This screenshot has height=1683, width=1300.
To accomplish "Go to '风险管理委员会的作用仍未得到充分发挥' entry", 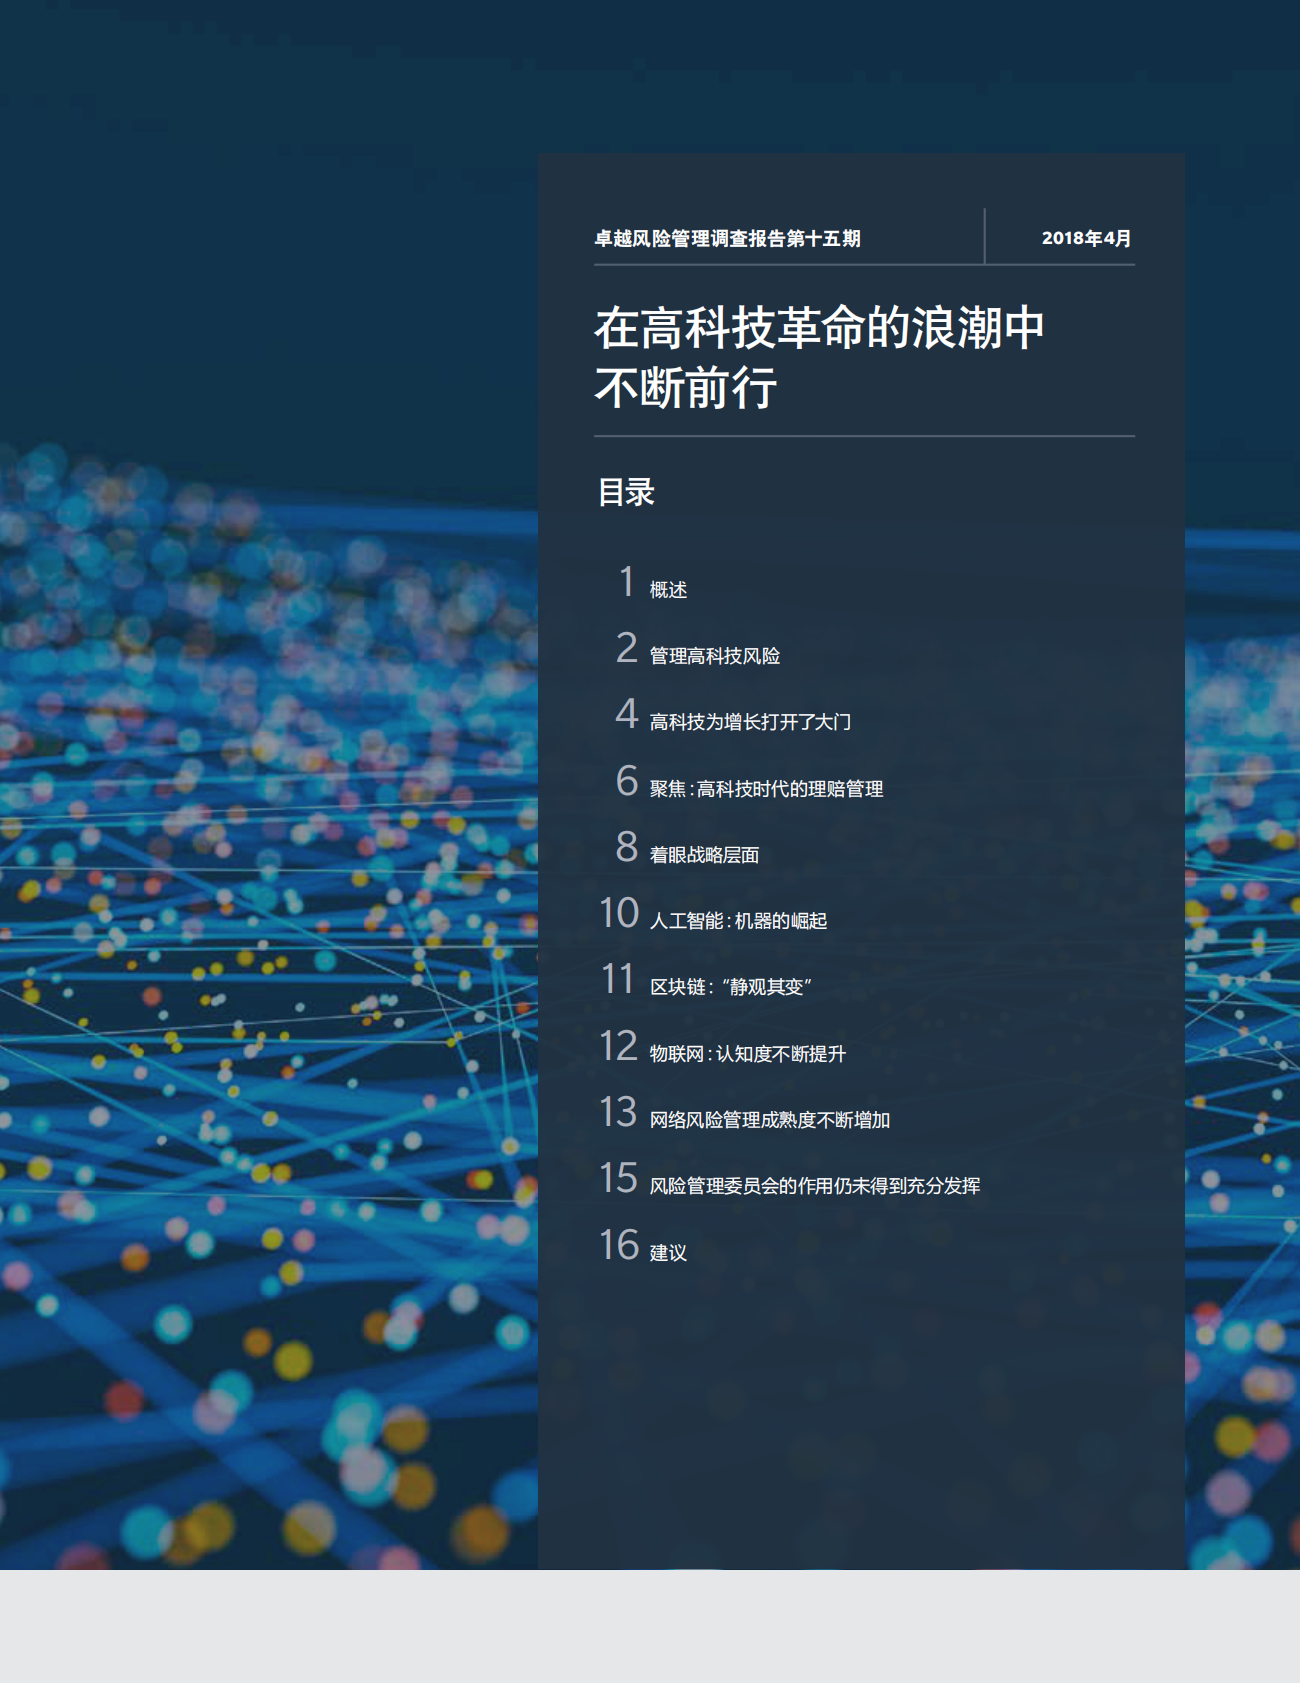I will [814, 1186].
